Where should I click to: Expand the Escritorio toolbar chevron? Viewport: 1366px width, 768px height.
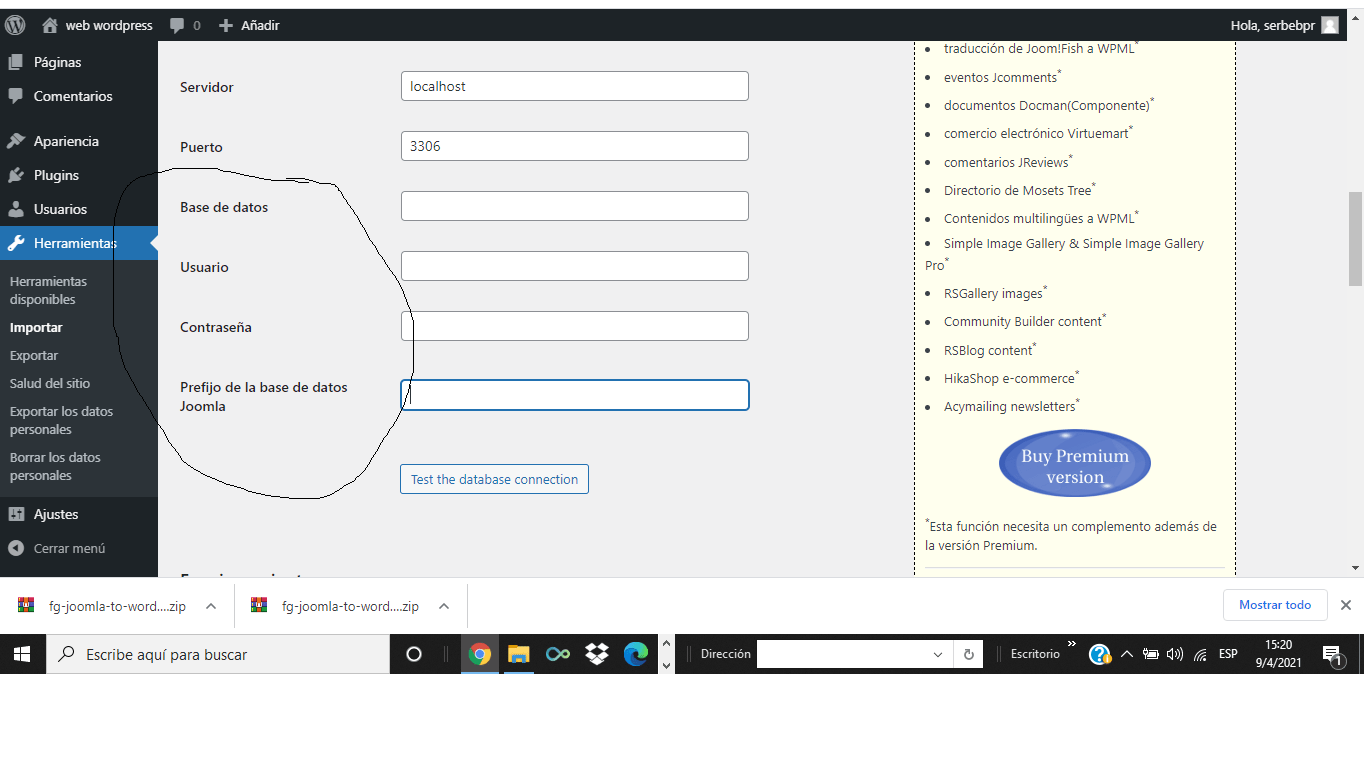point(1072,645)
